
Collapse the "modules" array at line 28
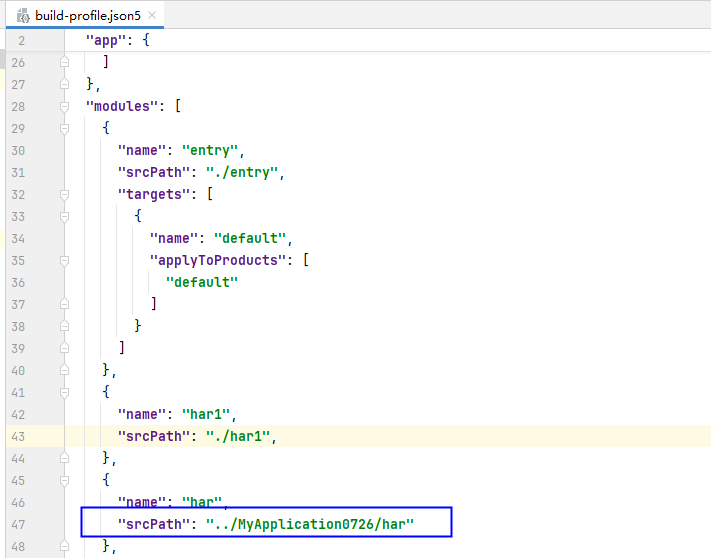pyautogui.click(x=66, y=107)
